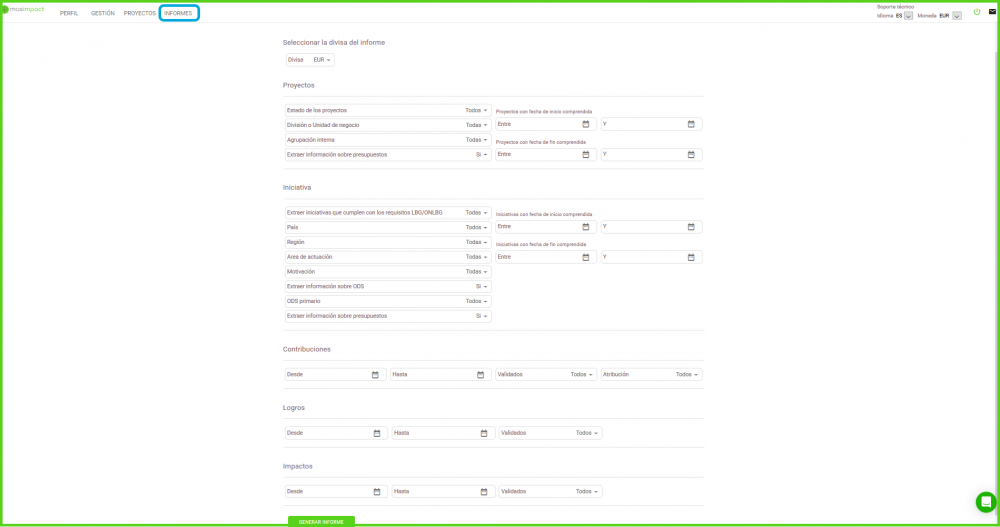This screenshot has width=1000, height=527.
Task: Open the INFORMES menu tab
Action: point(178,13)
